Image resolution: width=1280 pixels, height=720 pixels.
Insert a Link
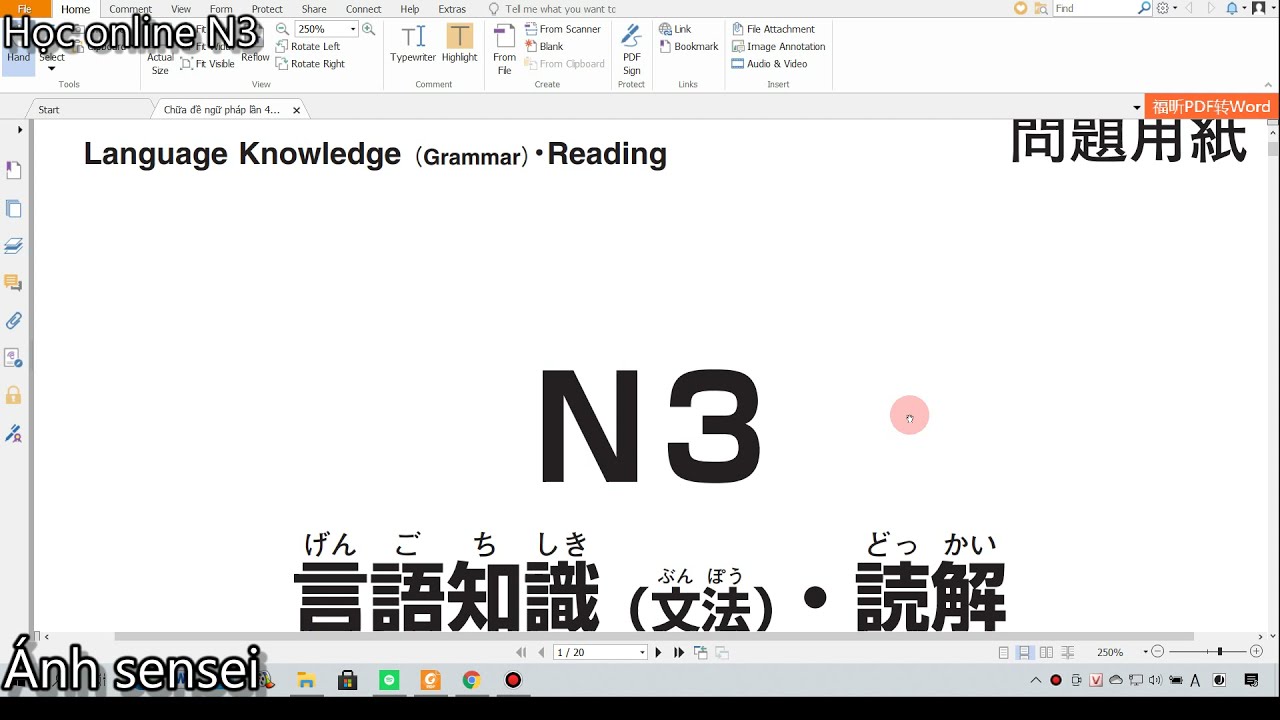(x=675, y=29)
